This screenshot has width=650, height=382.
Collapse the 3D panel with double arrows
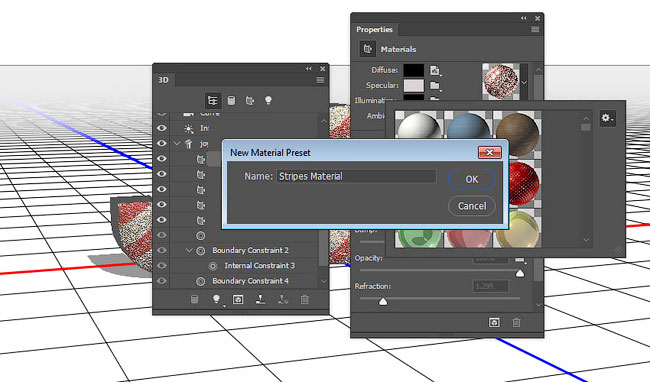coord(309,68)
